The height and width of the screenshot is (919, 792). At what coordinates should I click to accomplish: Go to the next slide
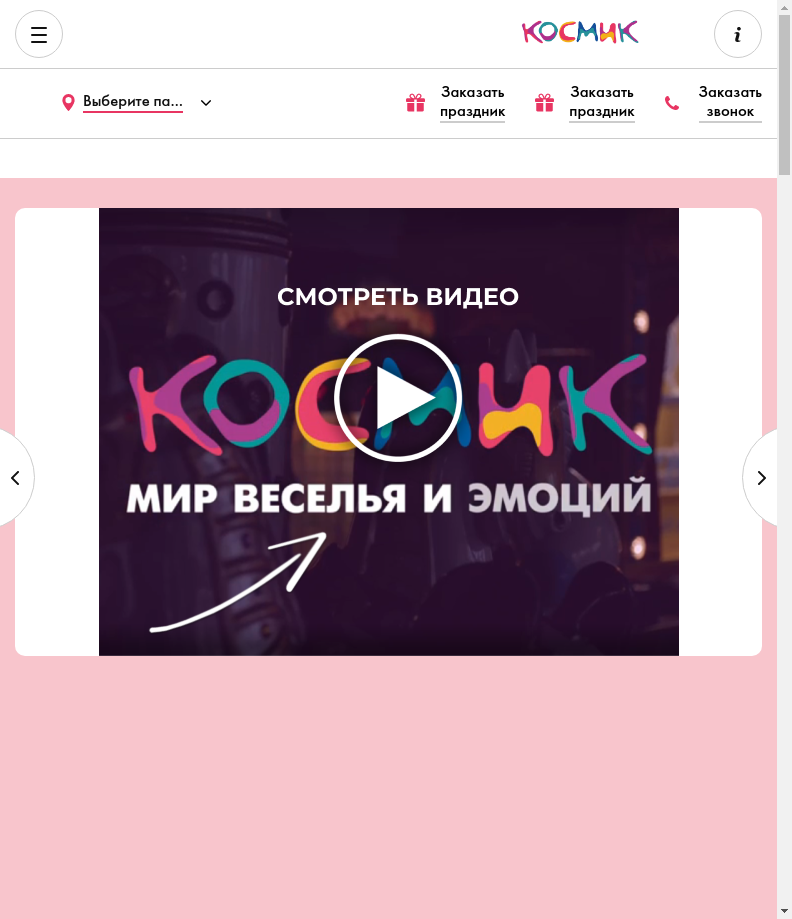761,478
